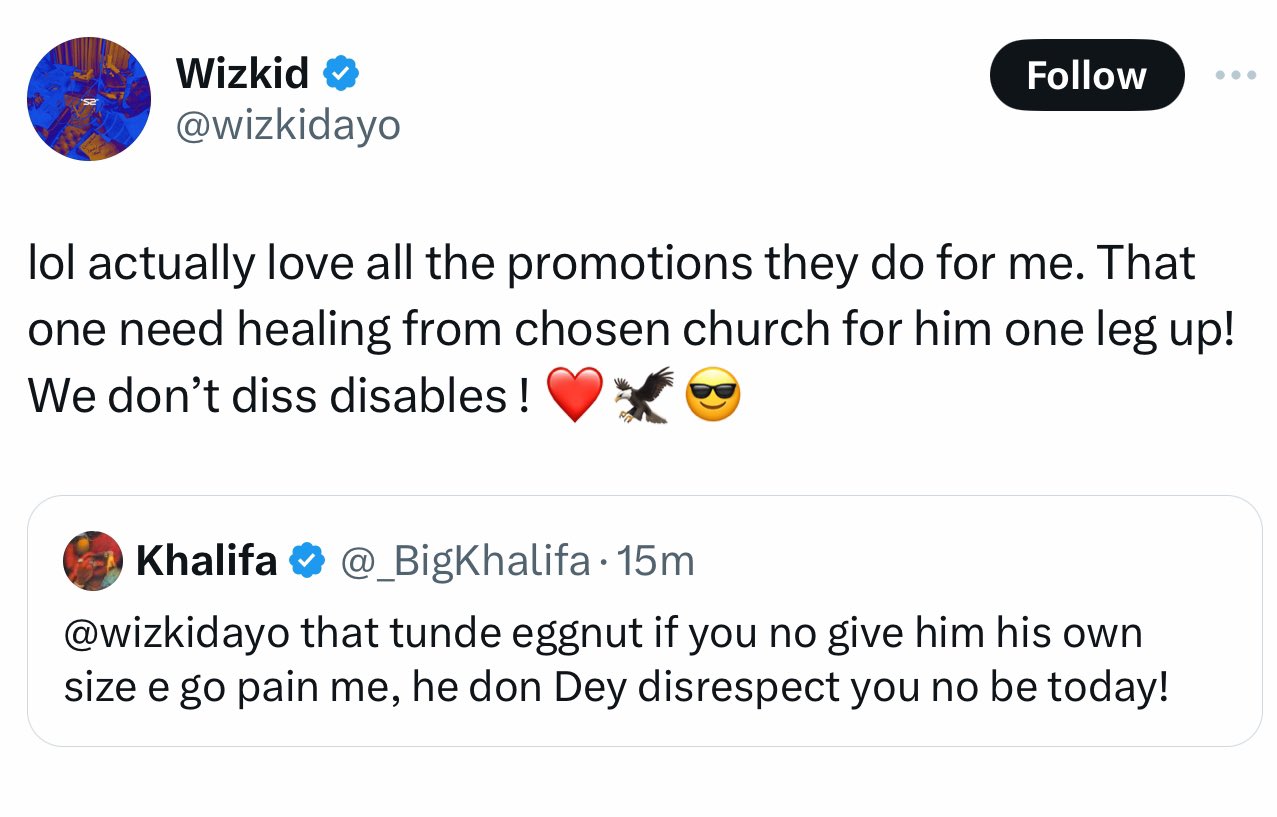Open the three-dot more options menu
This screenshot has height=817, width=1277.
[1234, 76]
